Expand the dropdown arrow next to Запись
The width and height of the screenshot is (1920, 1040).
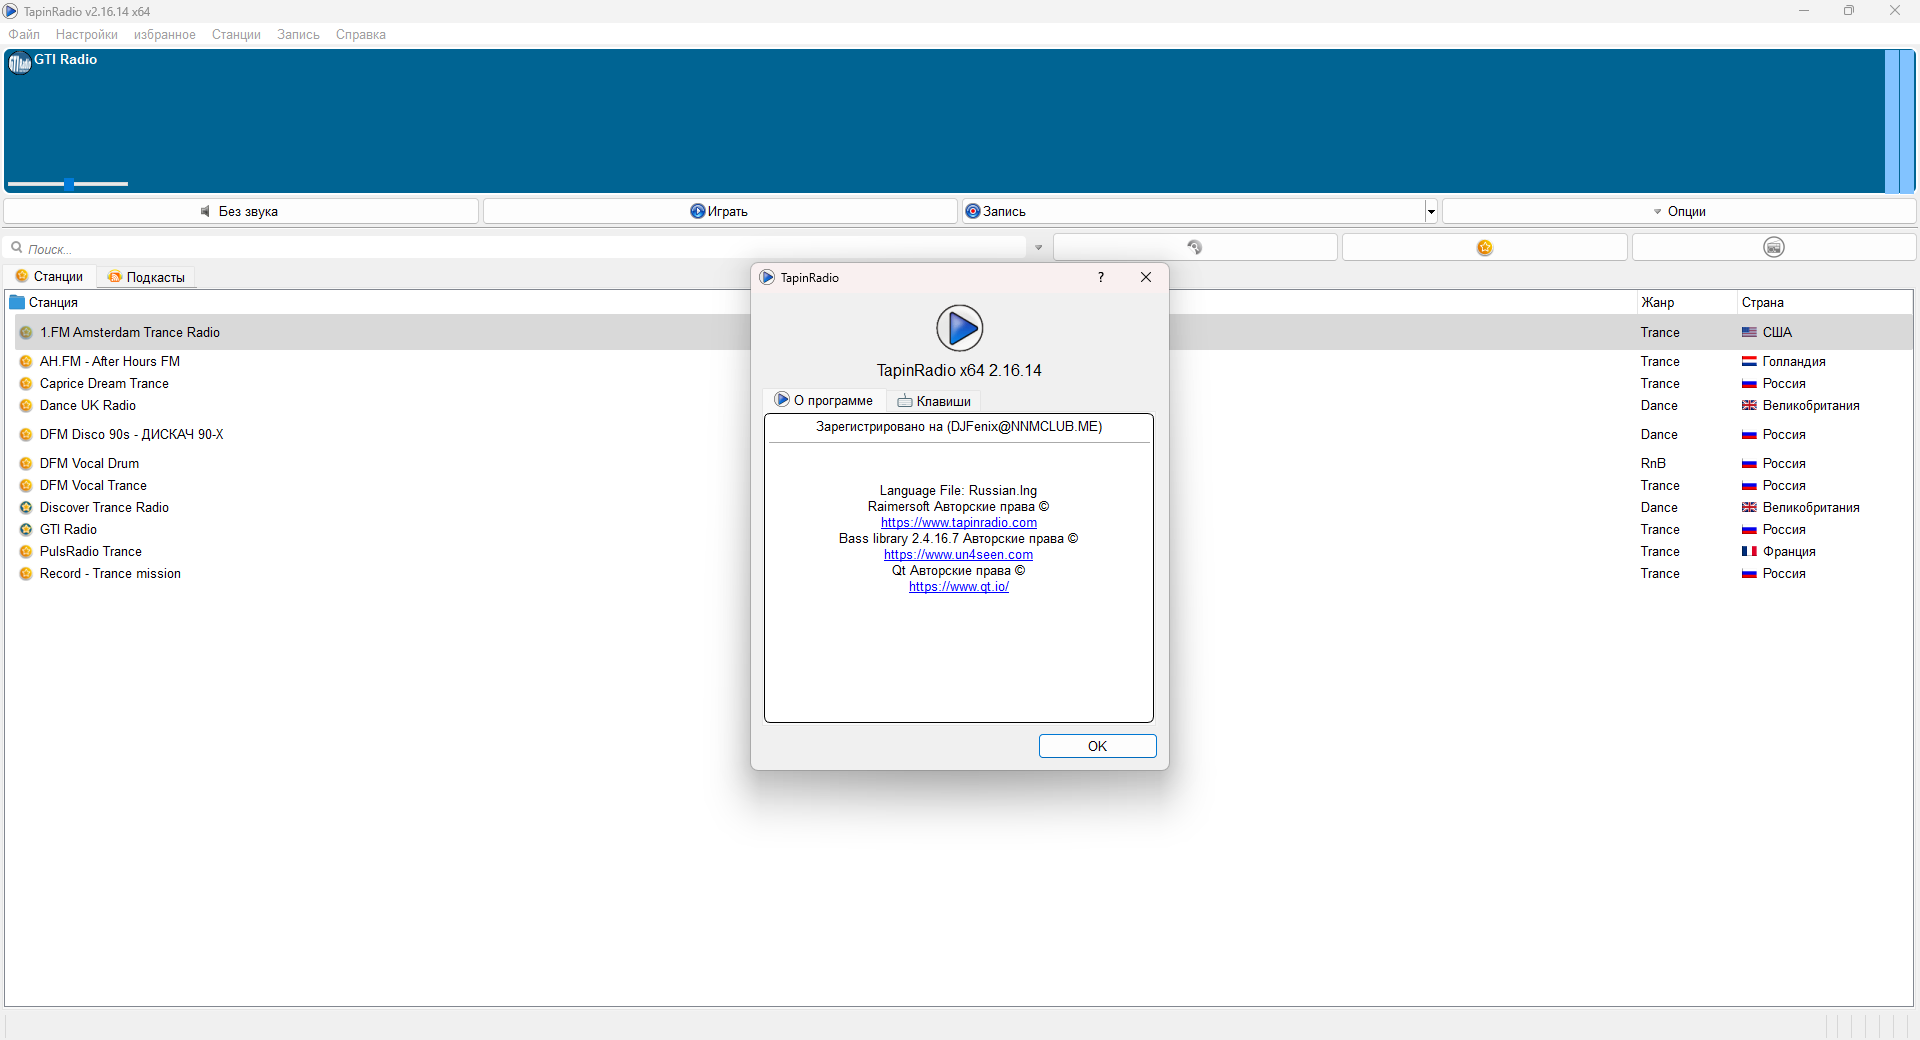click(x=1431, y=211)
